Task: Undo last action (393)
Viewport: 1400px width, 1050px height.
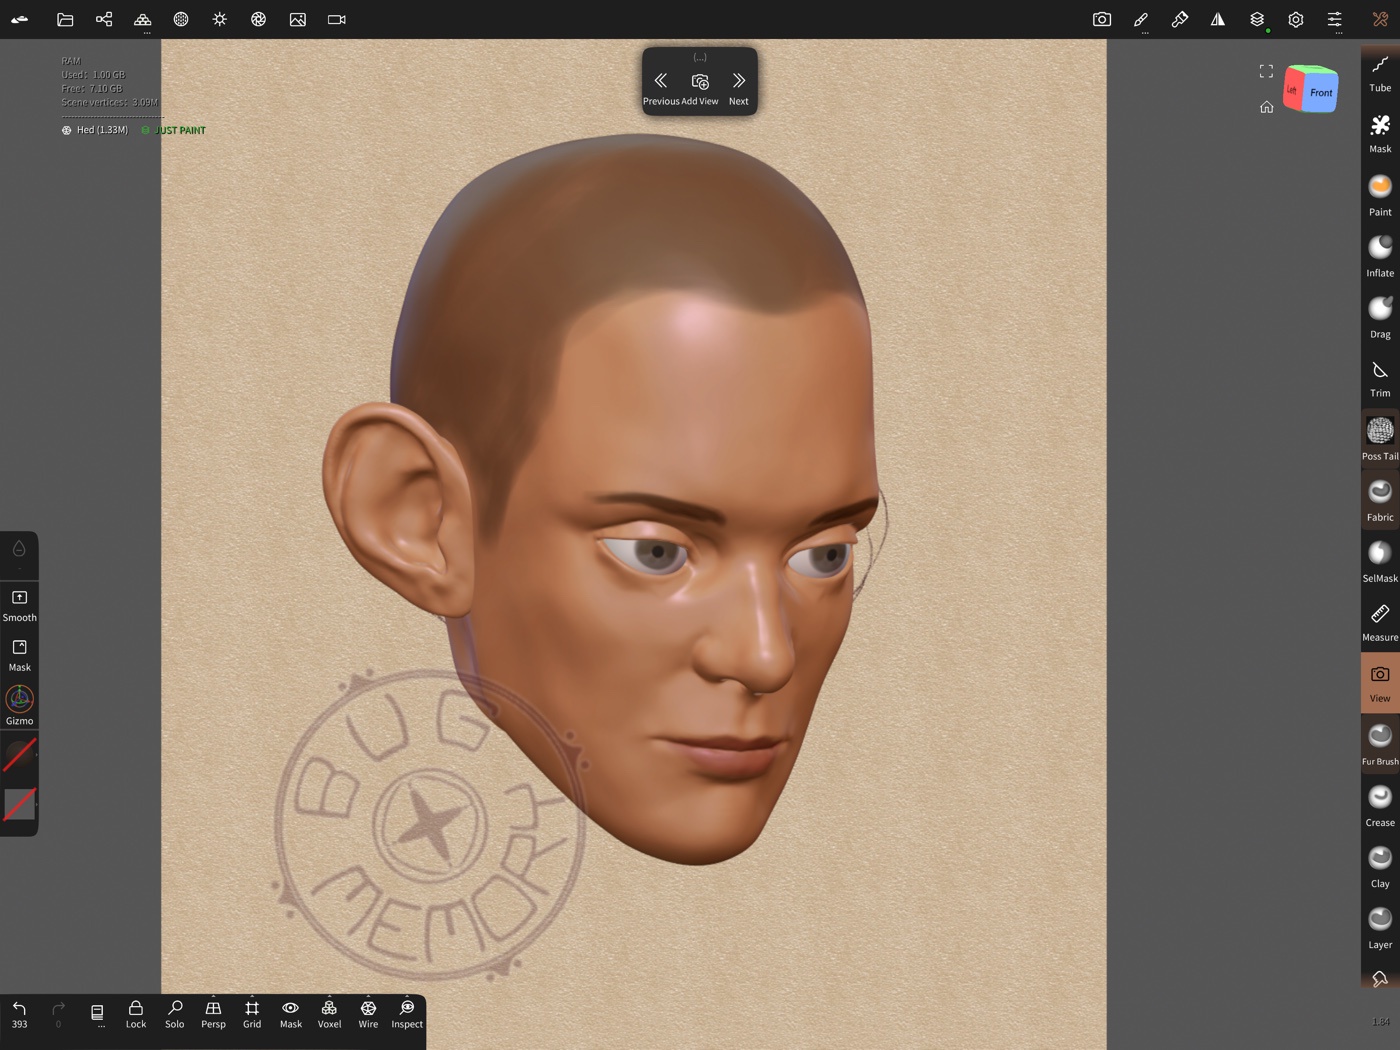Action: pyautogui.click(x=20, y=1014)
